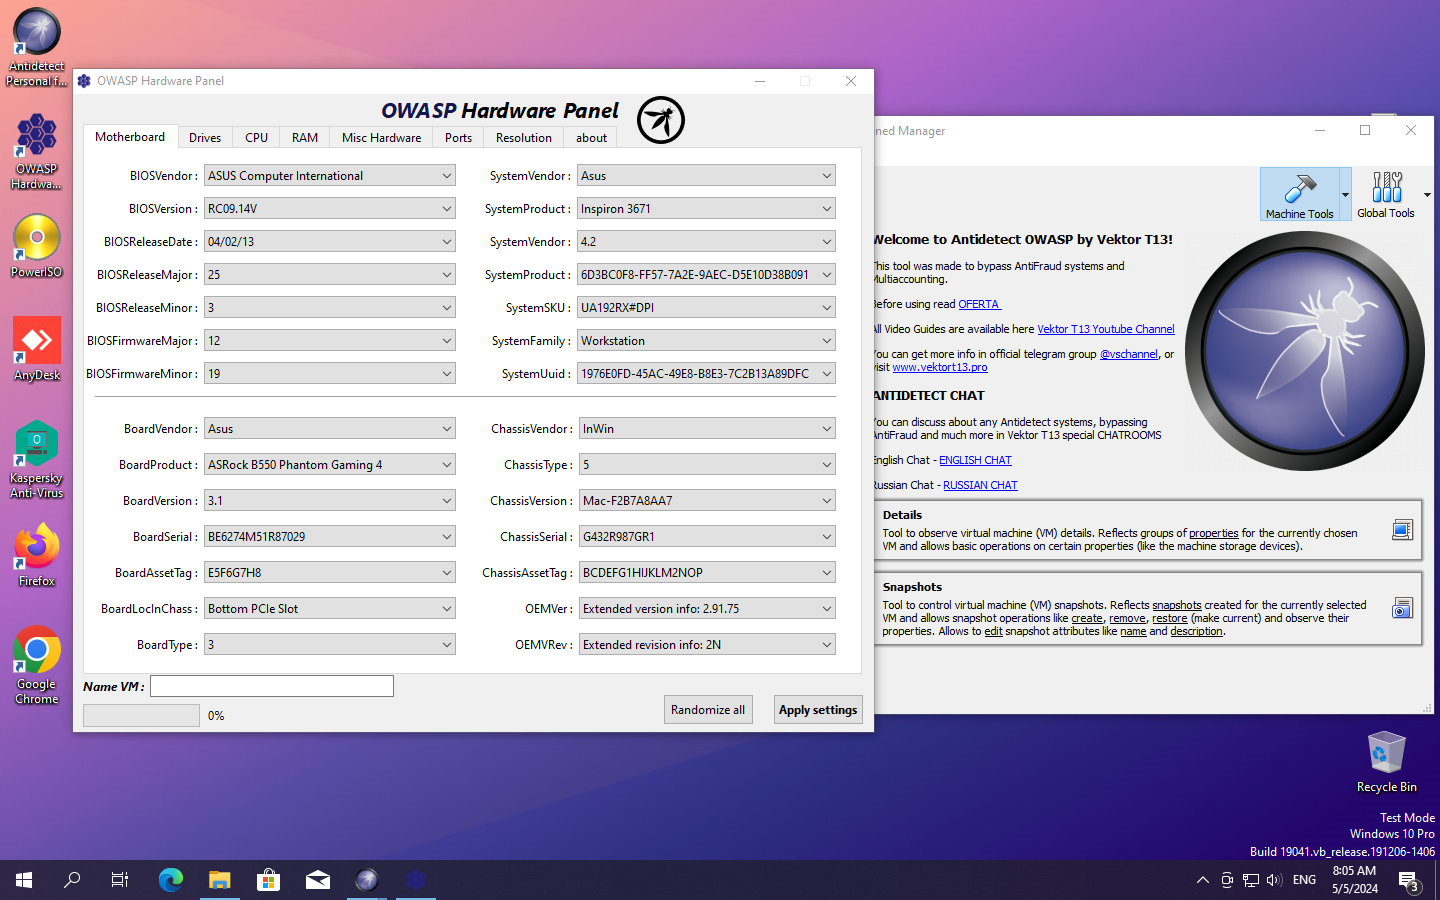Expand the BIOSVendor dropdown
Image resolution: width=1440 pixels, height=900 pixels.
[x=446, y=176]
